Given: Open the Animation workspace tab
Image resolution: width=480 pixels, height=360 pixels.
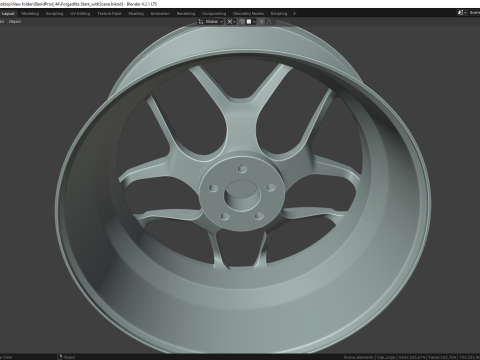Looking at the screenshot, I should tap(160, 14).
